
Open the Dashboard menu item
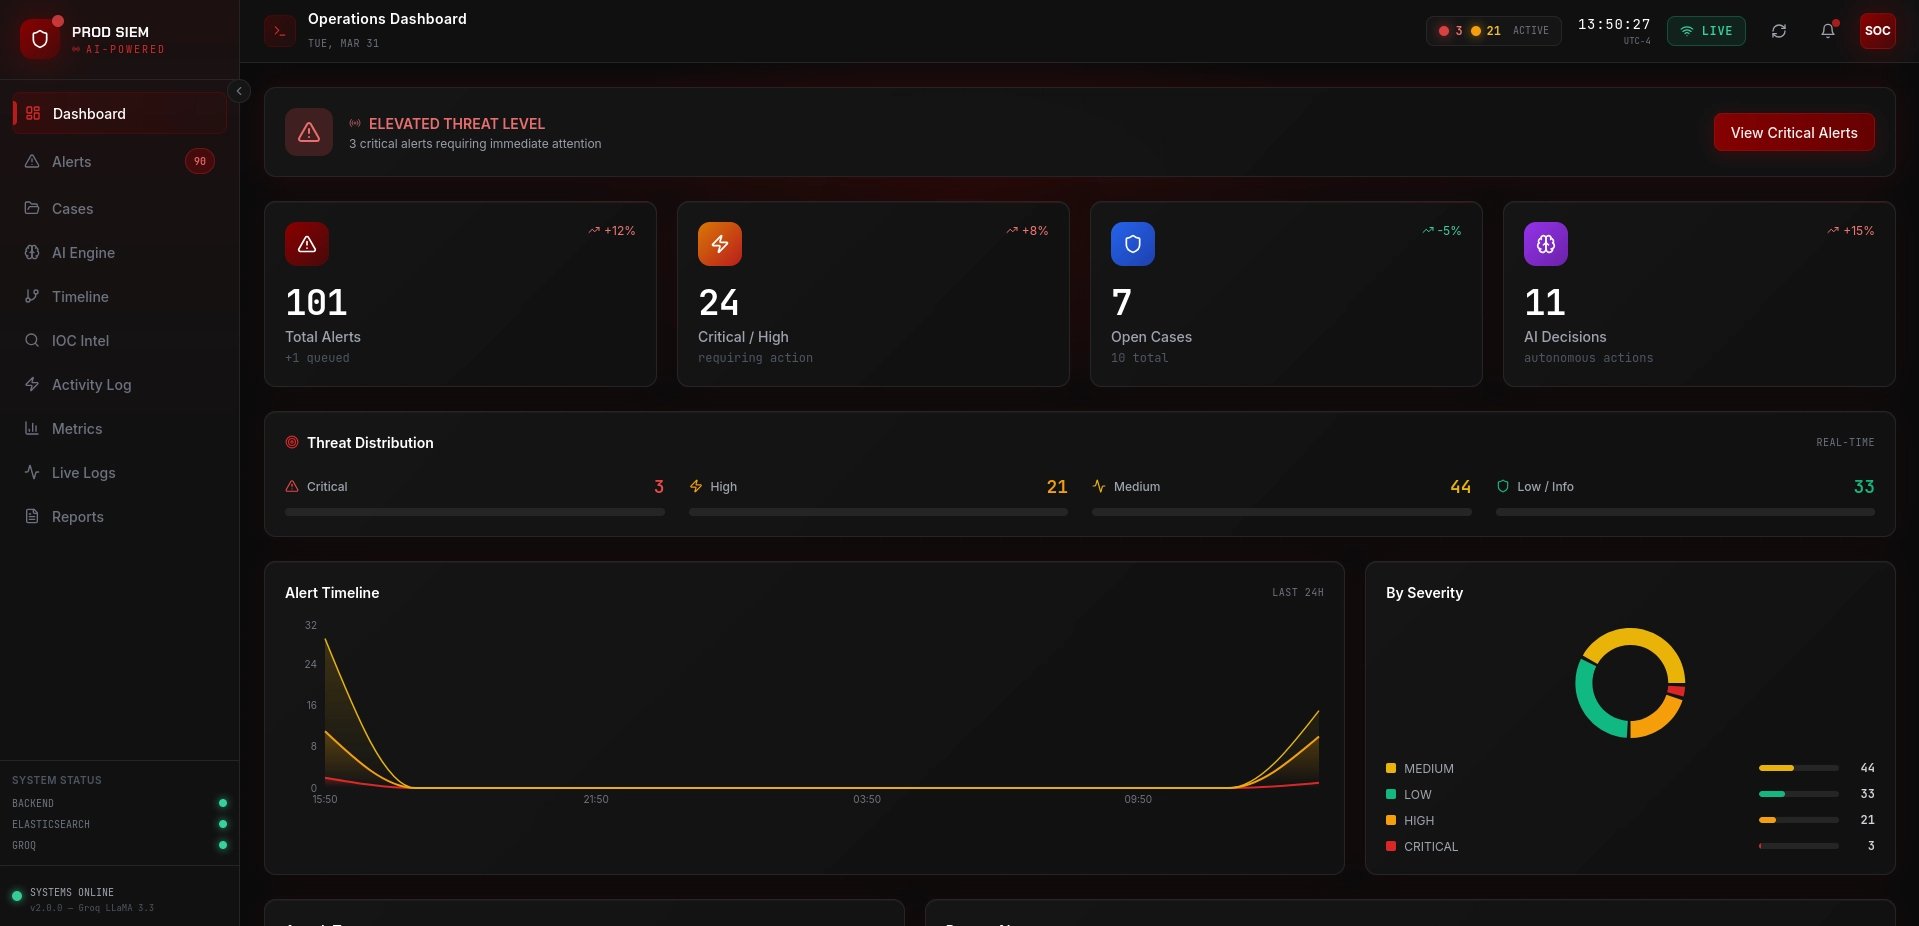120,113
